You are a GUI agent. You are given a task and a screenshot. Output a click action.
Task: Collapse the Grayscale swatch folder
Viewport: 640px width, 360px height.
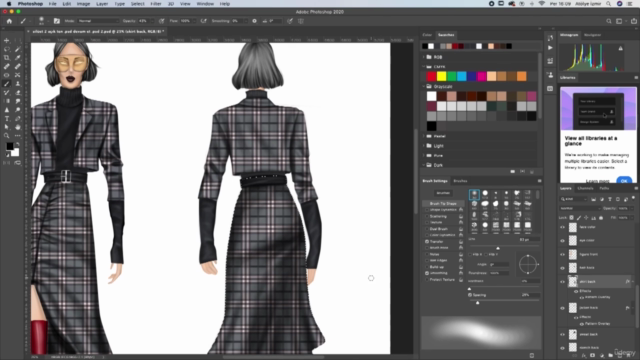click(424, 87)
